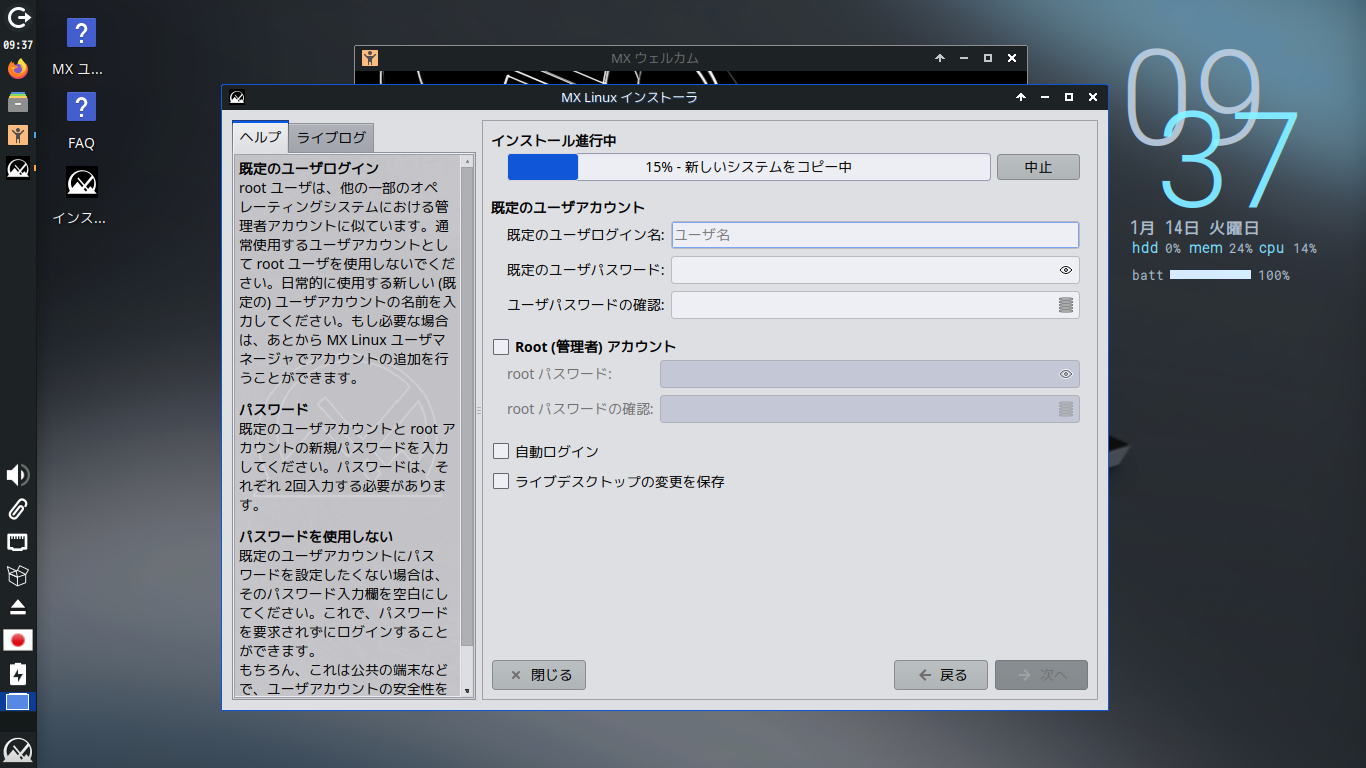1366x768 pixels.
Task: Select the MX installer taskbar icon
Action: click(x=18, y=168)
